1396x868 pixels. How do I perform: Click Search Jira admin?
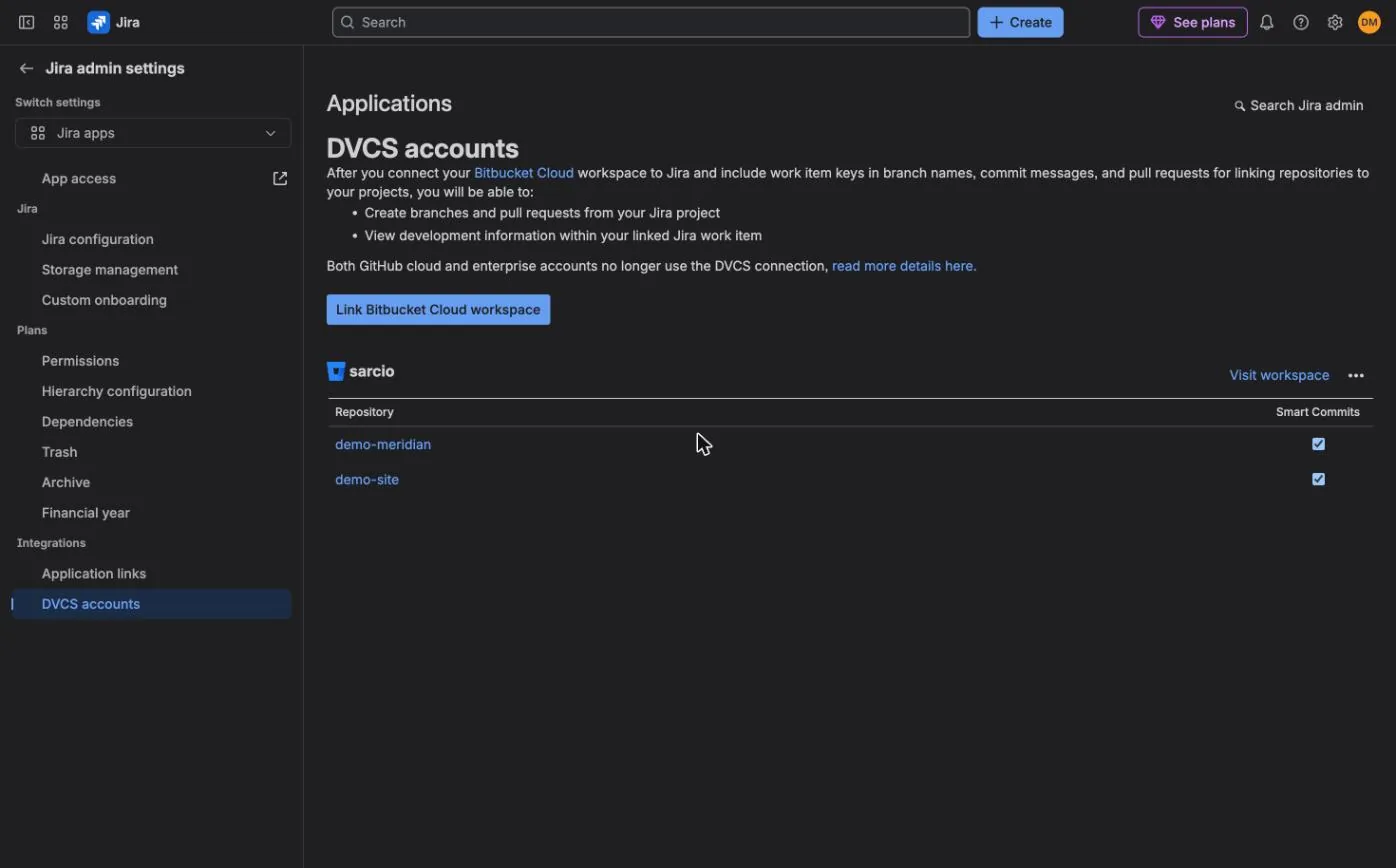tap(1299, 105)
